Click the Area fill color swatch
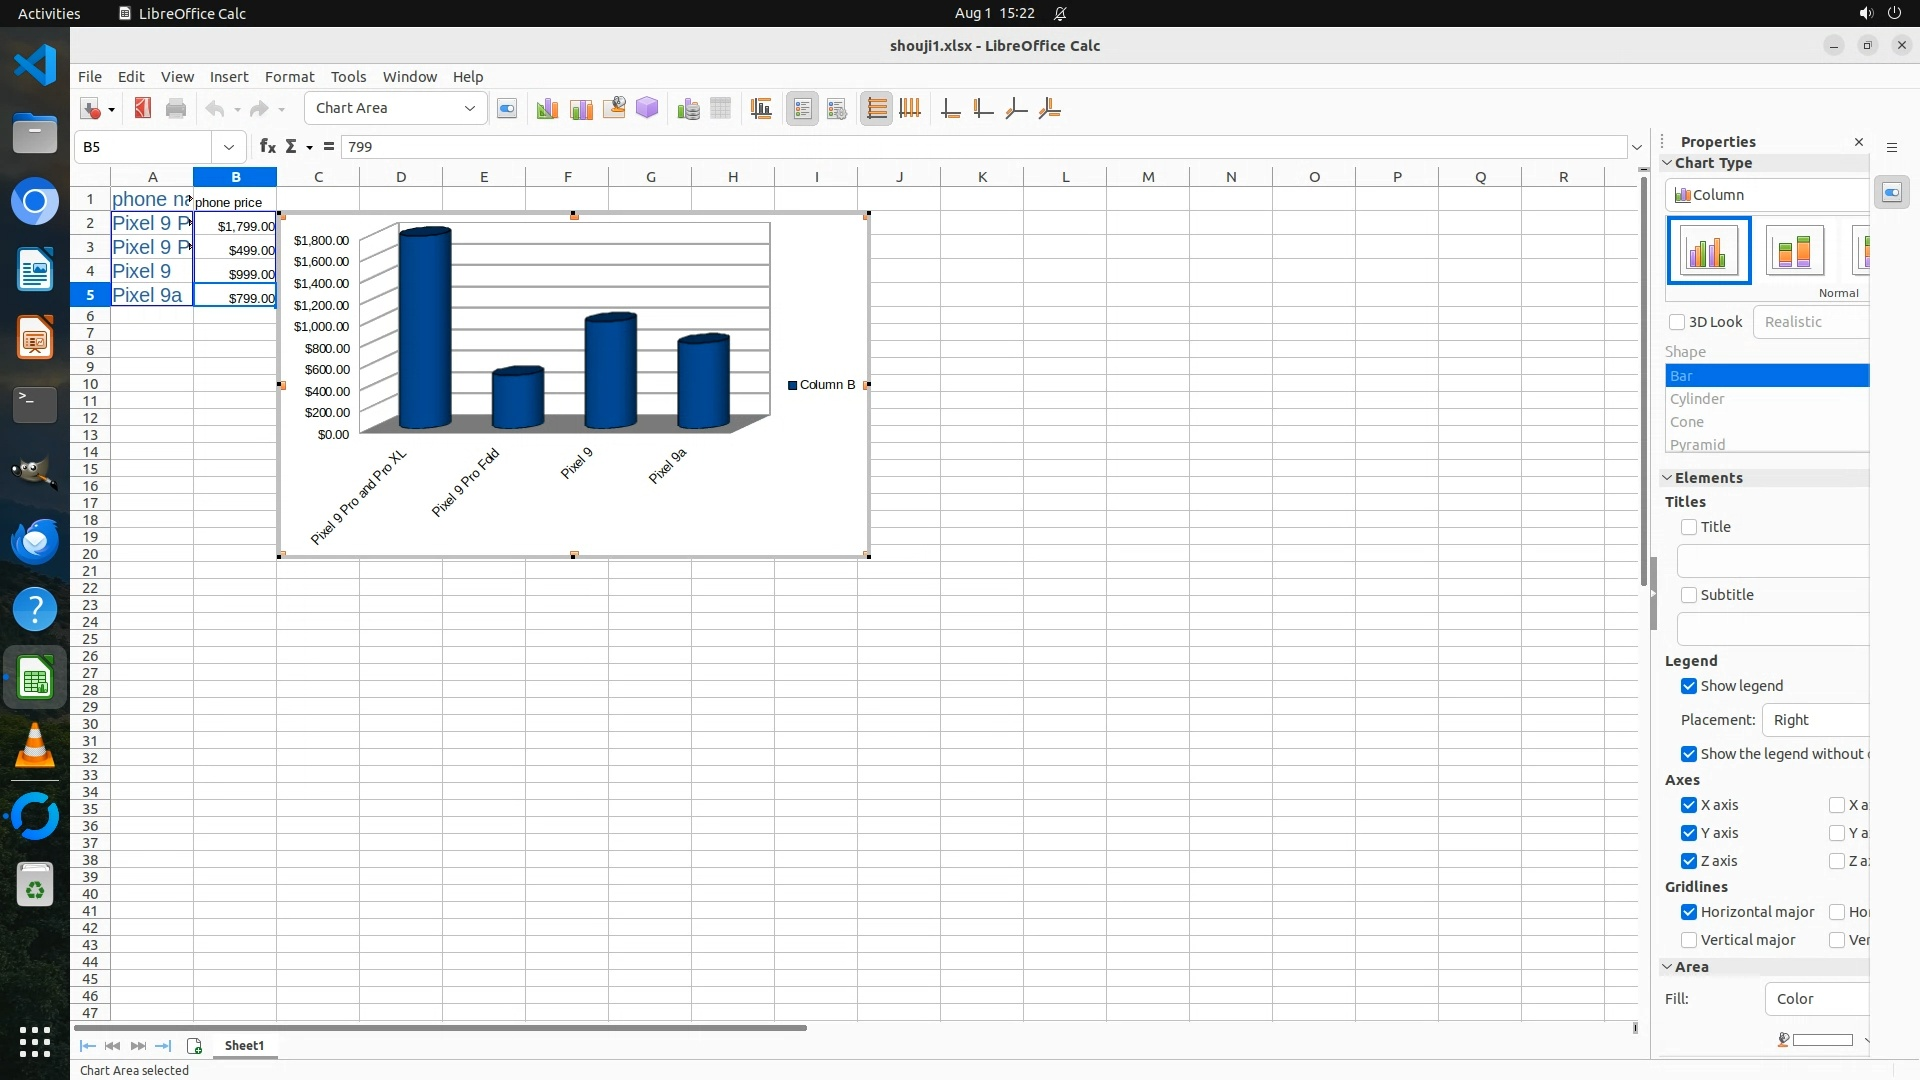 pyautogui.click(x=1822, y=1040)
